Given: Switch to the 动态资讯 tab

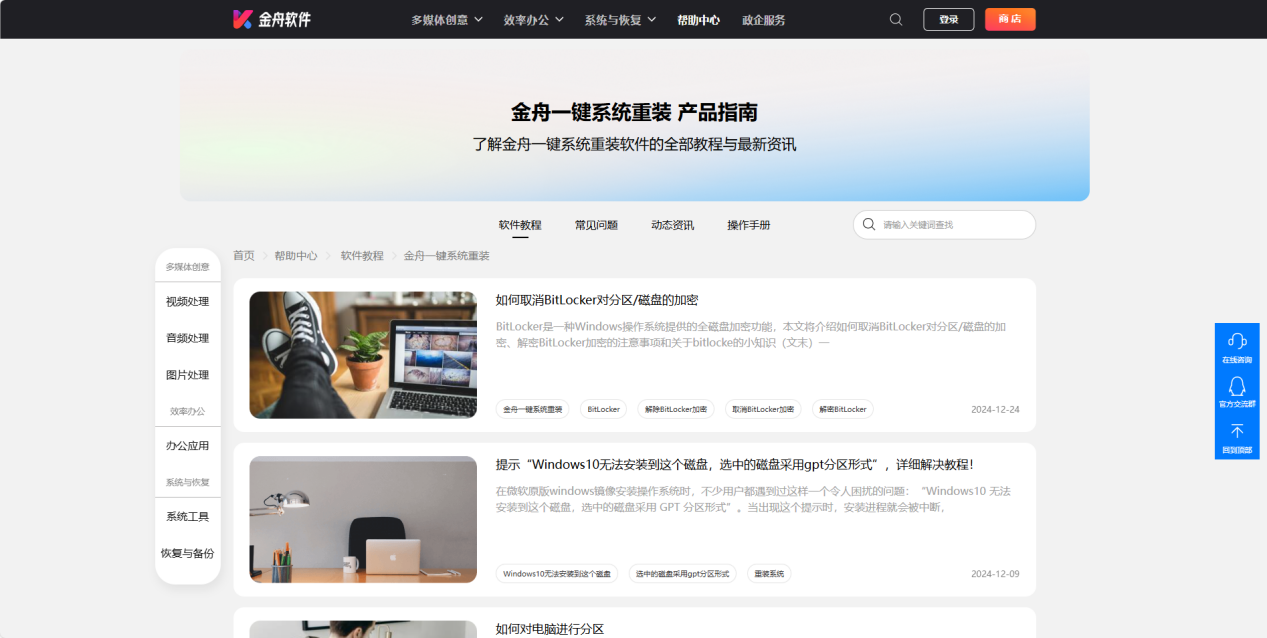Looking at the screenshot, I should 672,225.
